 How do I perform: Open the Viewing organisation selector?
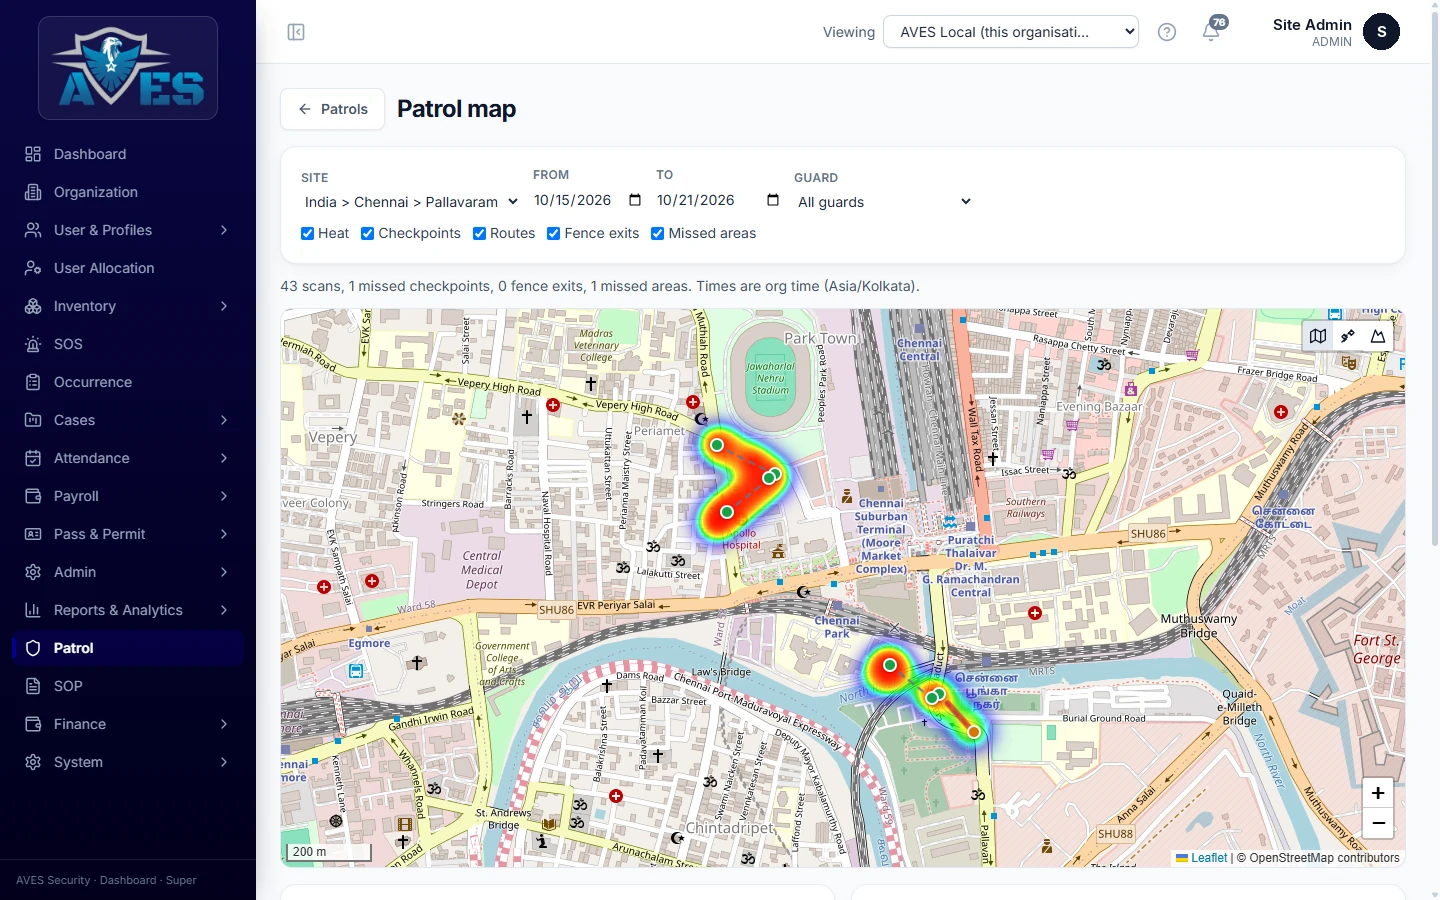(1011, 32)
